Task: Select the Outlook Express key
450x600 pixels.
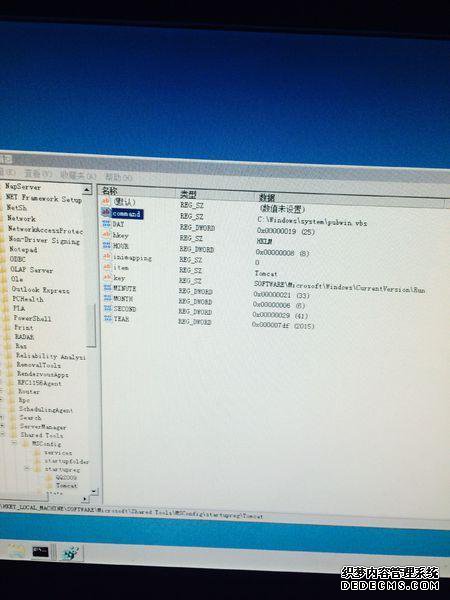Action: (41, 290)
